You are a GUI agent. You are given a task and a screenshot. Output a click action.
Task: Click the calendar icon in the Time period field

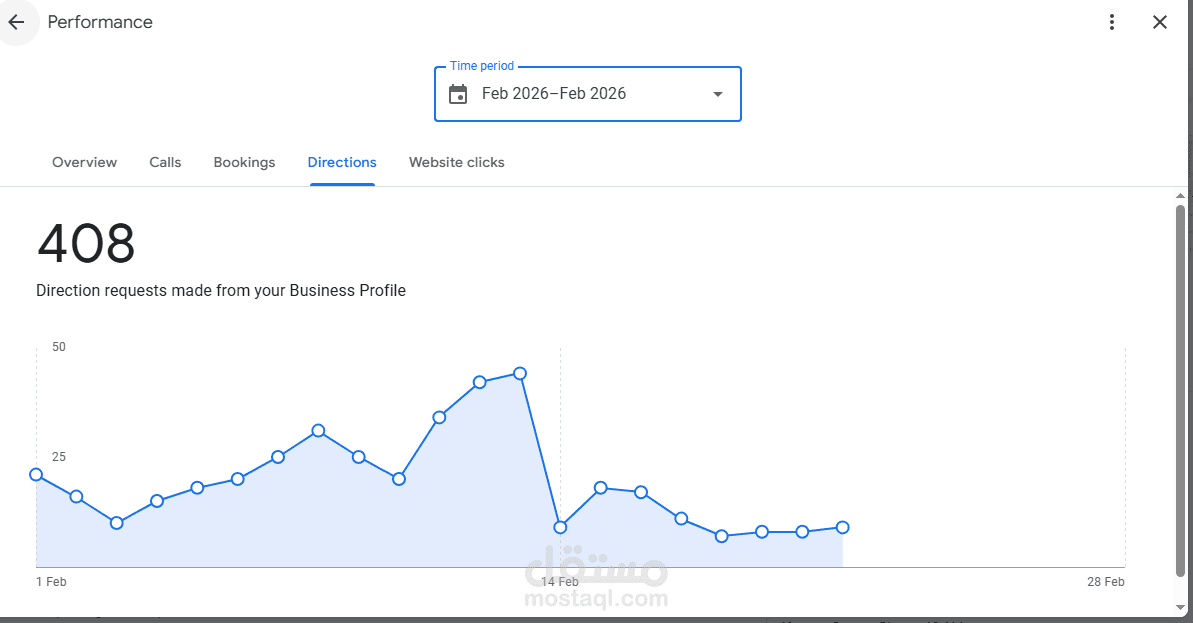(458, 93)
